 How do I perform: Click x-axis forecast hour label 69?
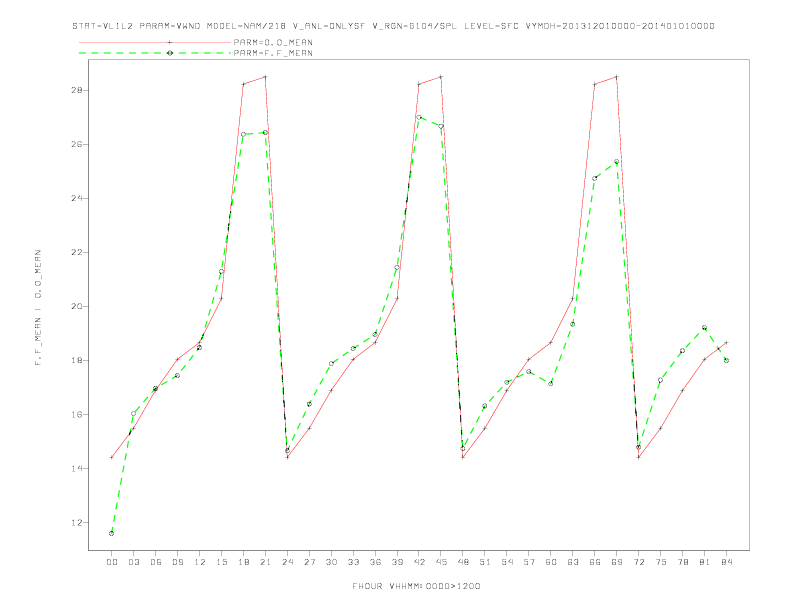point(617,562)
